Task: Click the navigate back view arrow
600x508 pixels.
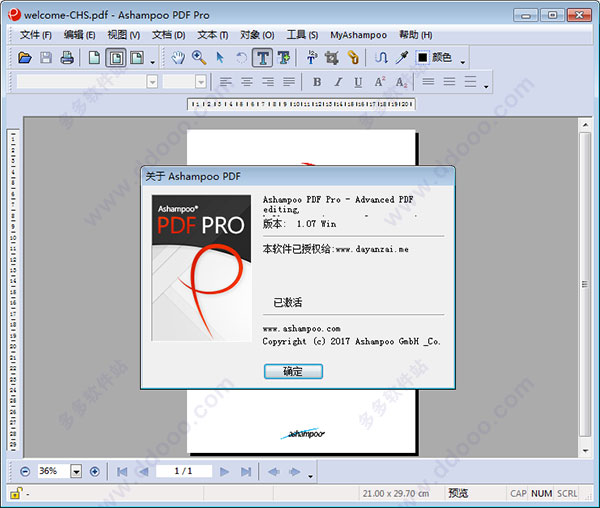Action: point(274,472)
